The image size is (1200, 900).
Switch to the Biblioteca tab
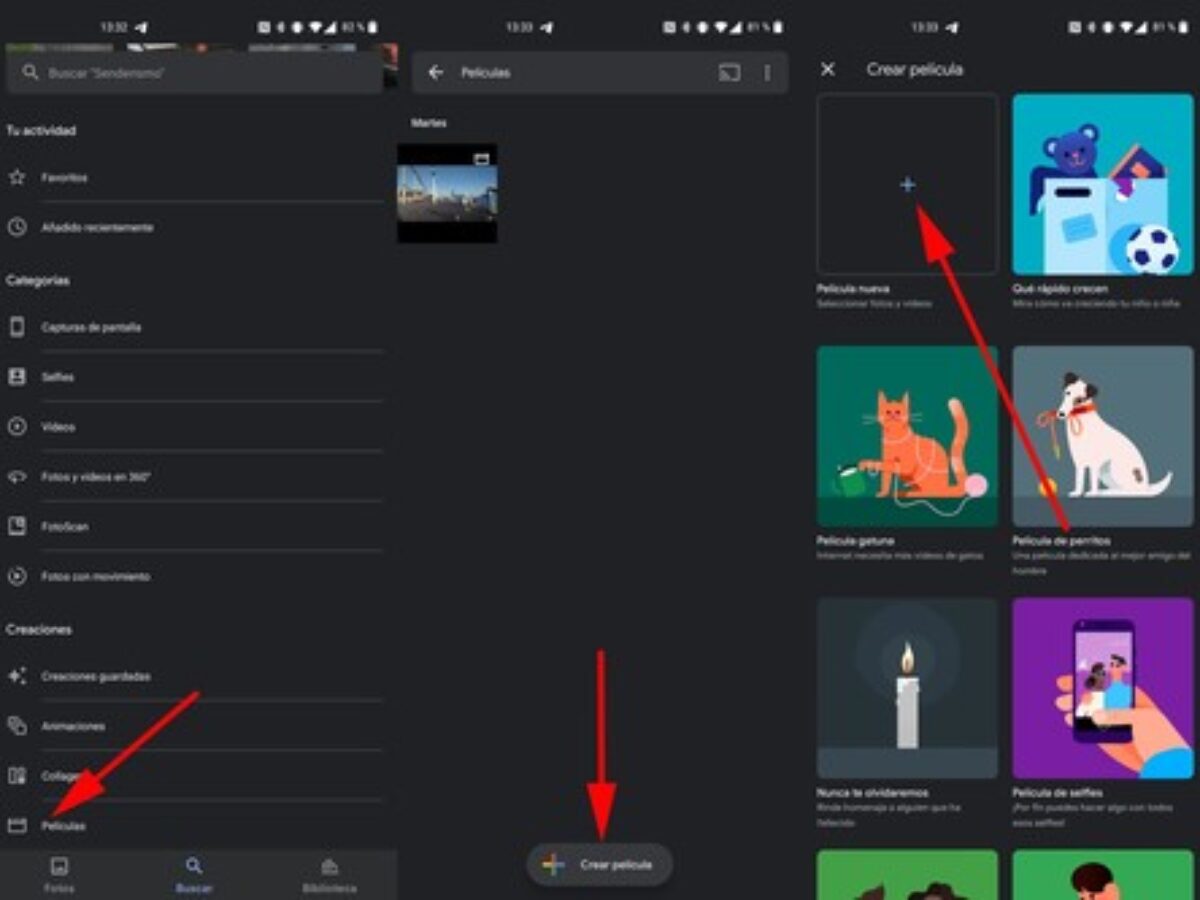click(329, 875)
